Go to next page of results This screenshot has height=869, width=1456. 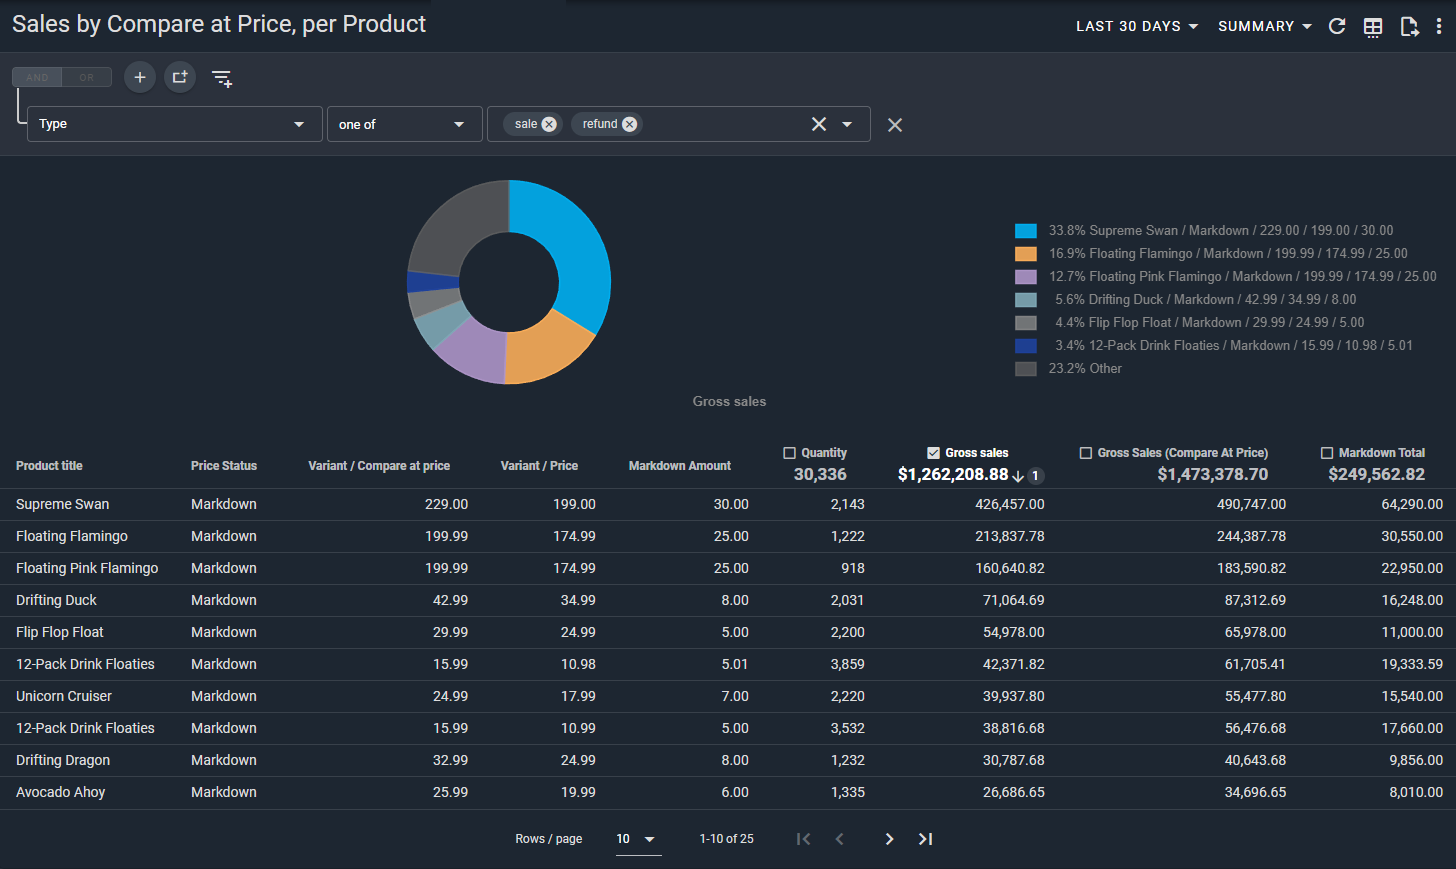(x=889, y=839)
